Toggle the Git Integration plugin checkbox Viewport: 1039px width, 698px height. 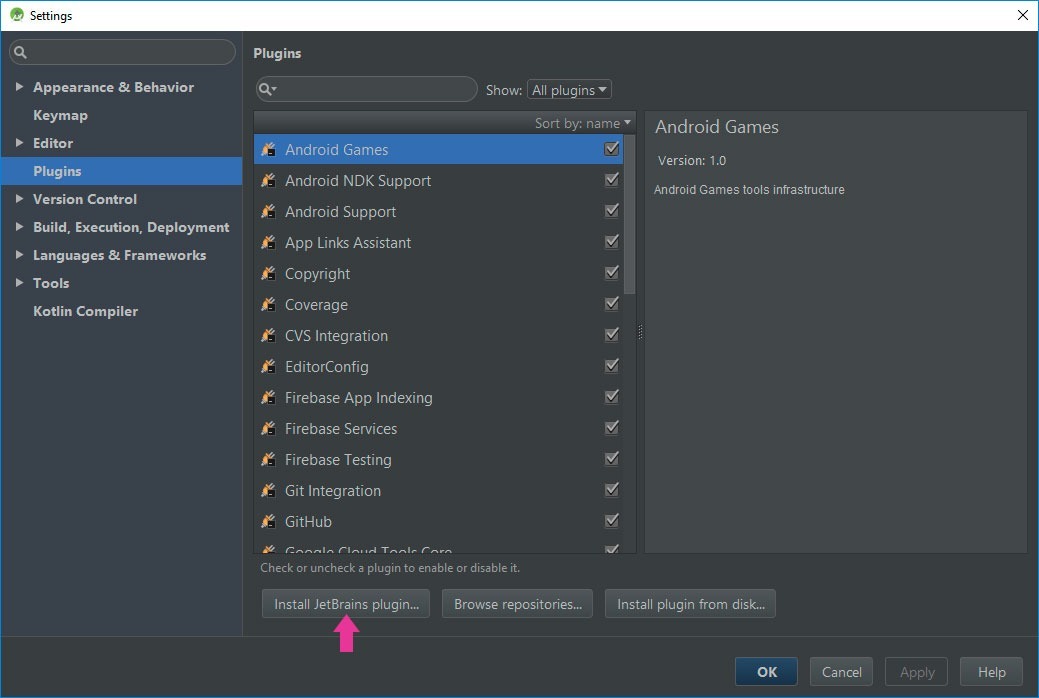[x=612, y=489]
